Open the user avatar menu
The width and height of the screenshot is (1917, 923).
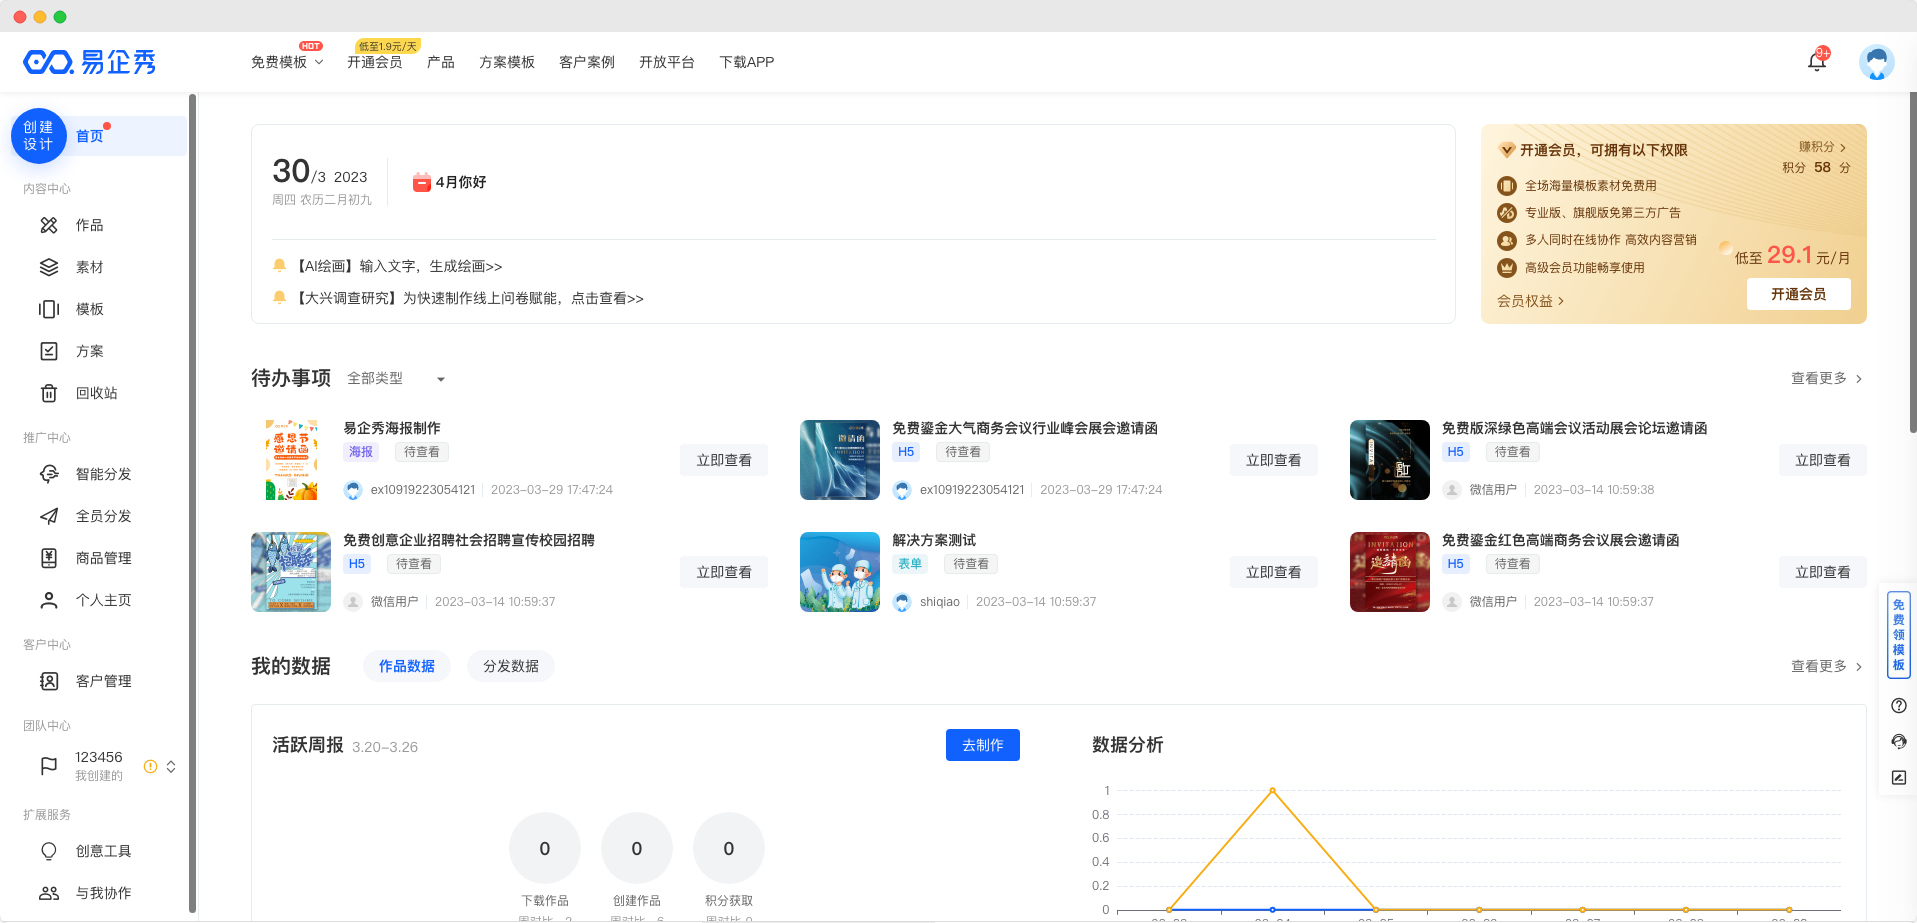1877,62
